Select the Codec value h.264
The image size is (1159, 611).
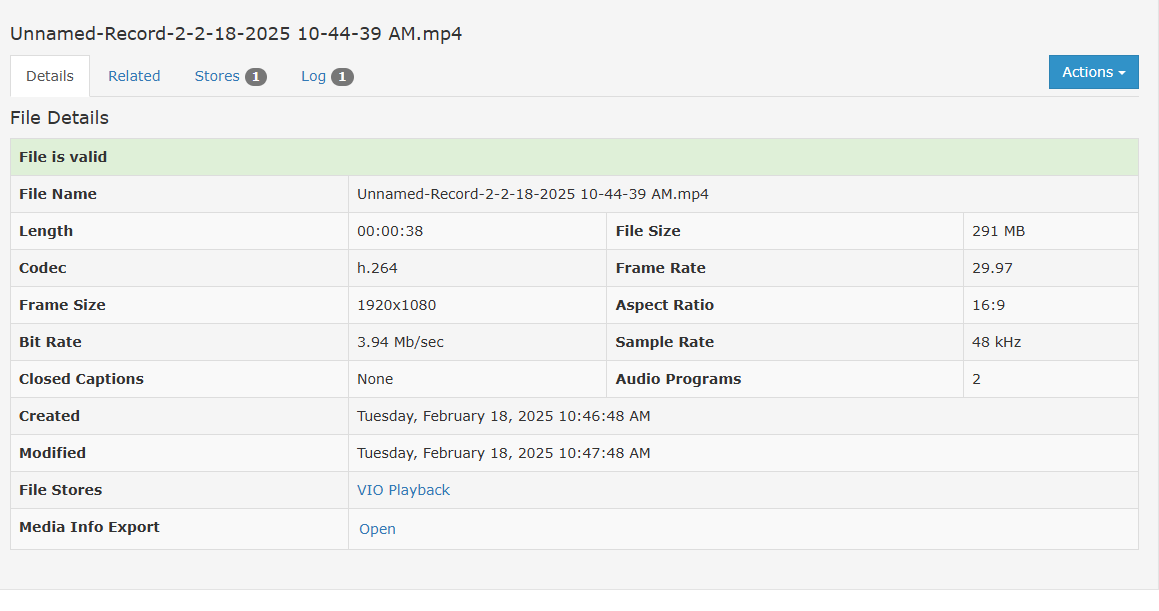(379, 267)
